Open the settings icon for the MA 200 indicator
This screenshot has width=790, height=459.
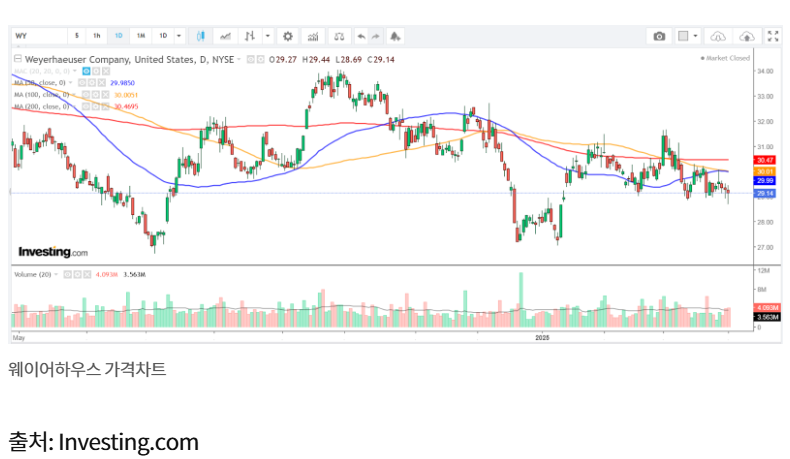click(x=96, y=106)
